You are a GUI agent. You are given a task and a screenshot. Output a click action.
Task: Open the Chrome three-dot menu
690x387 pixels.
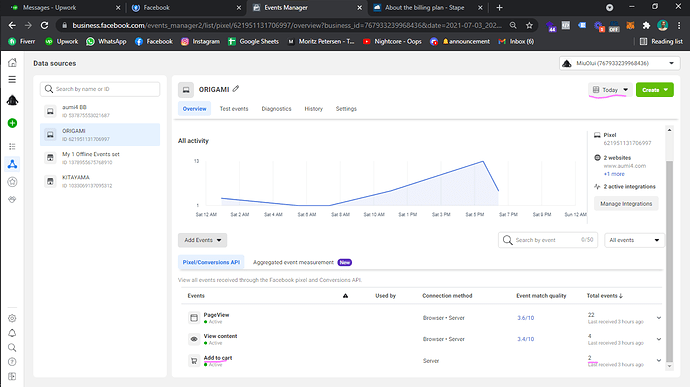point(679,26)
